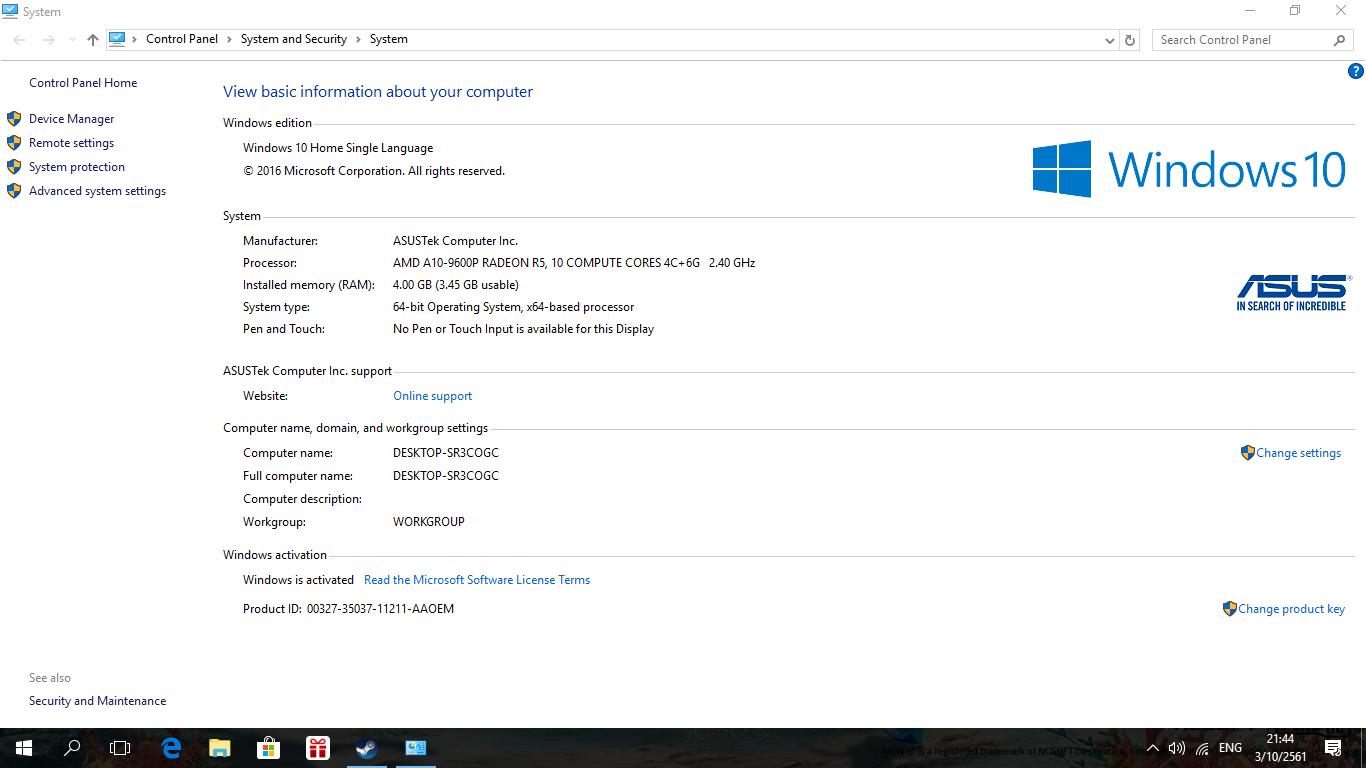Expand the address bar history dropdown
Screen dimensions: 1366x768
[1110, 40]
